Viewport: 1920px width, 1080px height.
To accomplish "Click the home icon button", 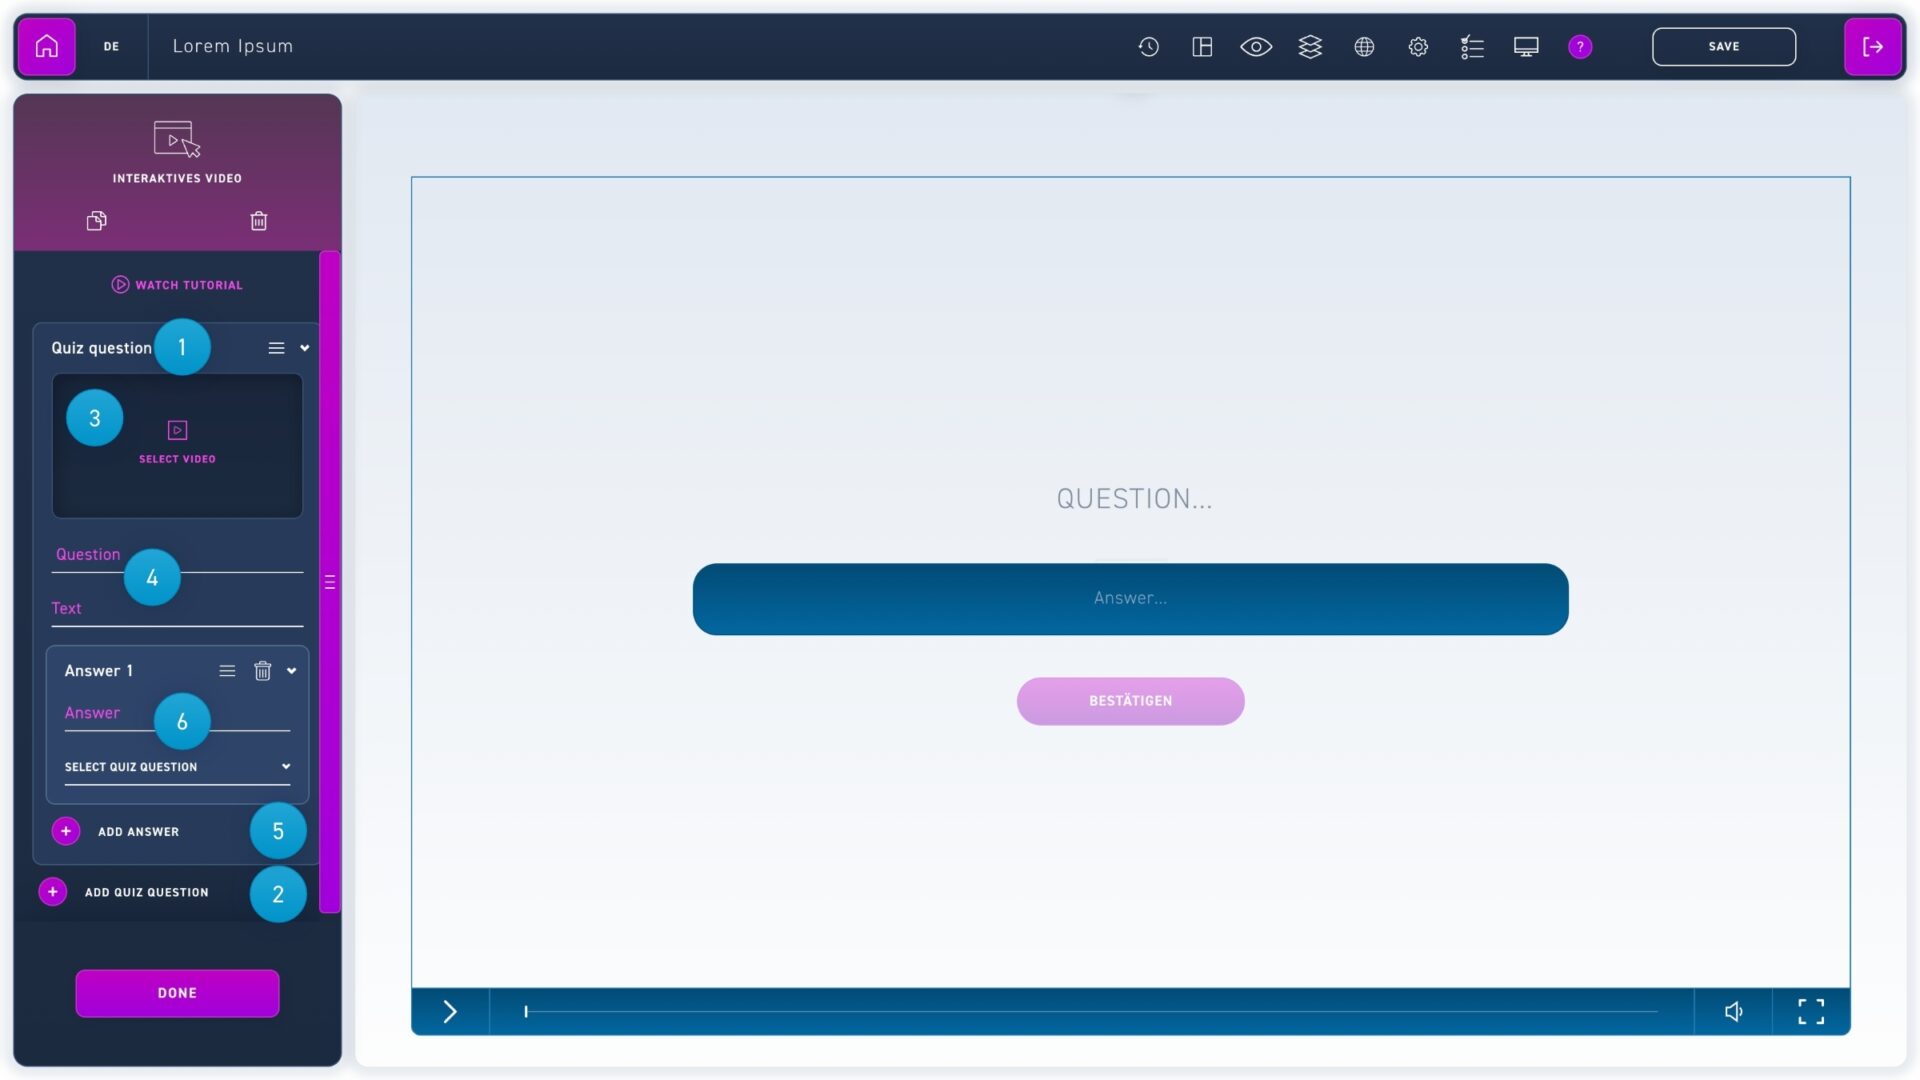I will tap(46, 46).
